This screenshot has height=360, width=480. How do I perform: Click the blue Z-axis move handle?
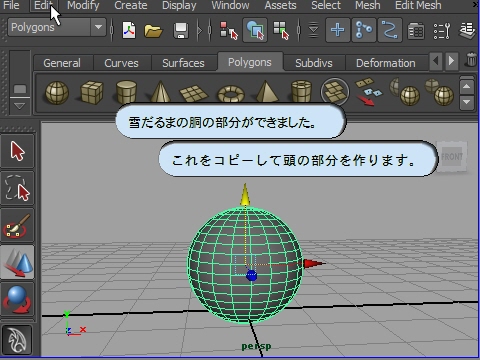[x=251, y=276]
